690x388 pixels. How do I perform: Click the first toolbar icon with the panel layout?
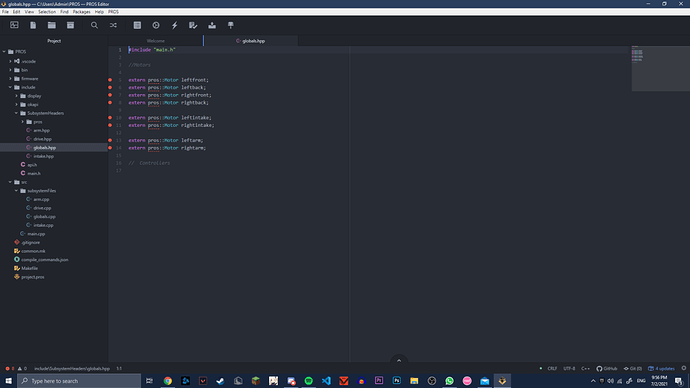[x=14, y=25]
